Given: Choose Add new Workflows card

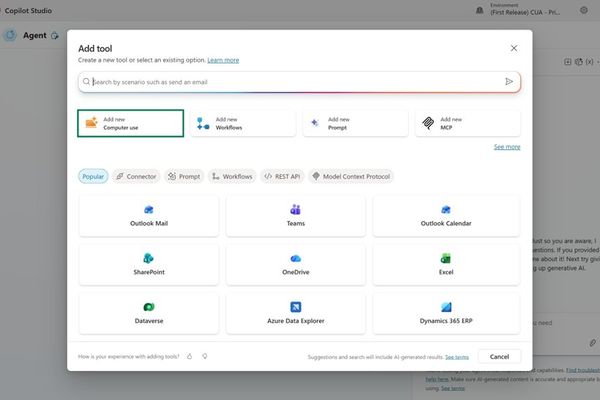Looking at the screenshot, I should pyautogui.click(x=243, y=123).
